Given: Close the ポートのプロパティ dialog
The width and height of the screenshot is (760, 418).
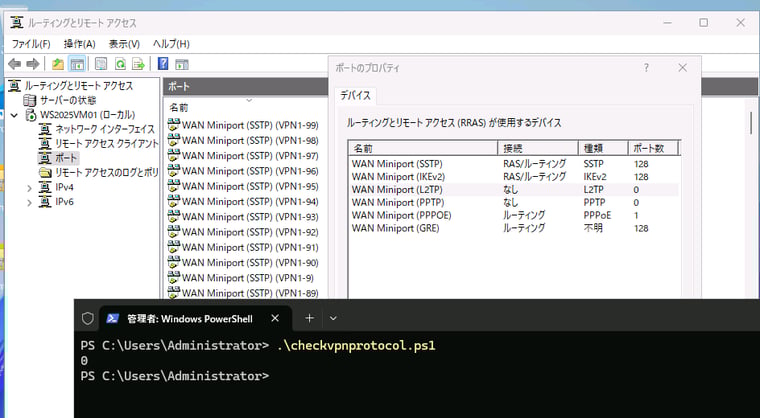Looking at the screenshot, I should click(682, 68).
